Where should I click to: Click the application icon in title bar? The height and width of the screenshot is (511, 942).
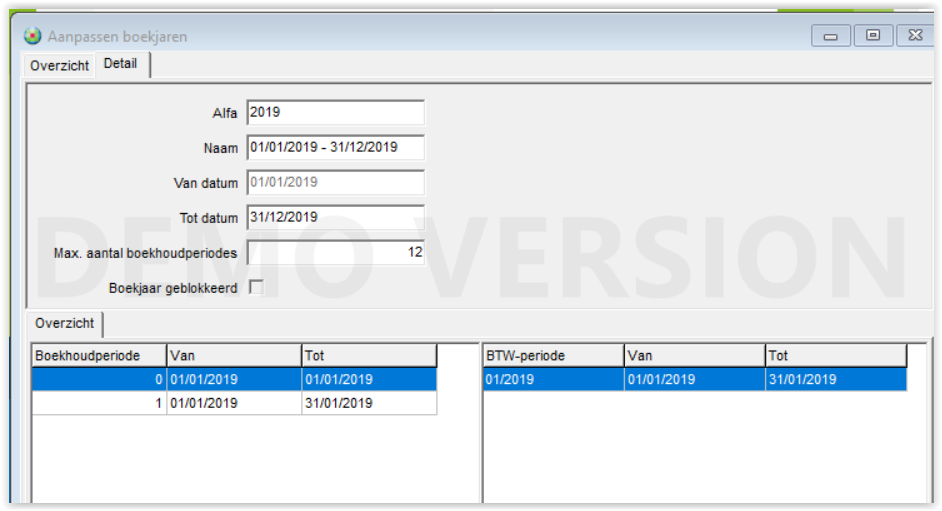(33, 36)
